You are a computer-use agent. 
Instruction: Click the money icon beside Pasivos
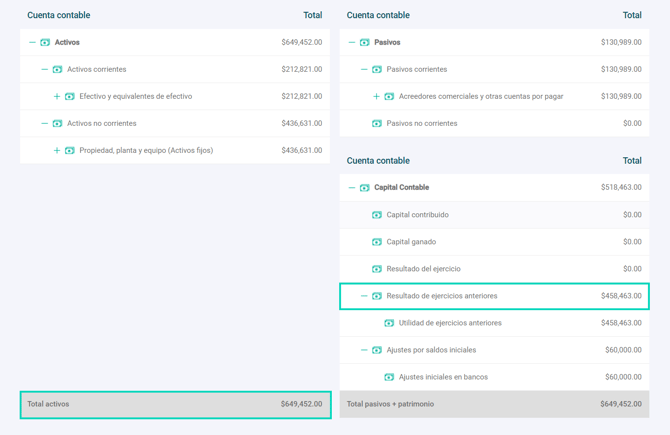point(365,43)
